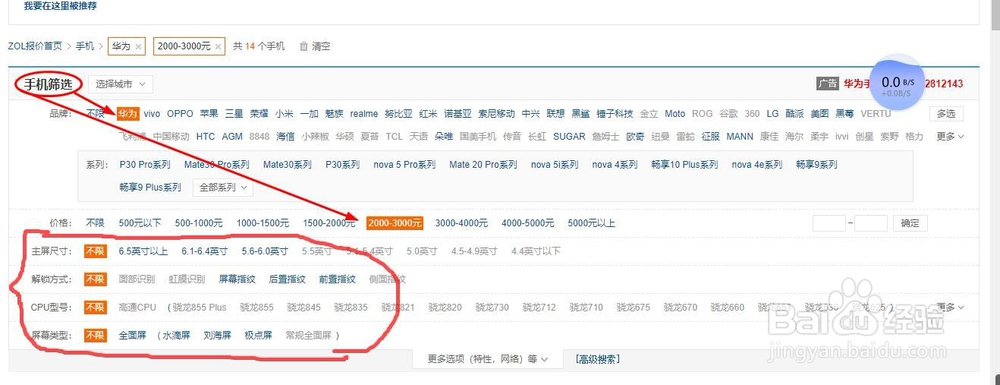The height and width of the screenshot is (385, 1000).
Task: Select the Mate30系列 series
Action: click(x=287, y=164)
